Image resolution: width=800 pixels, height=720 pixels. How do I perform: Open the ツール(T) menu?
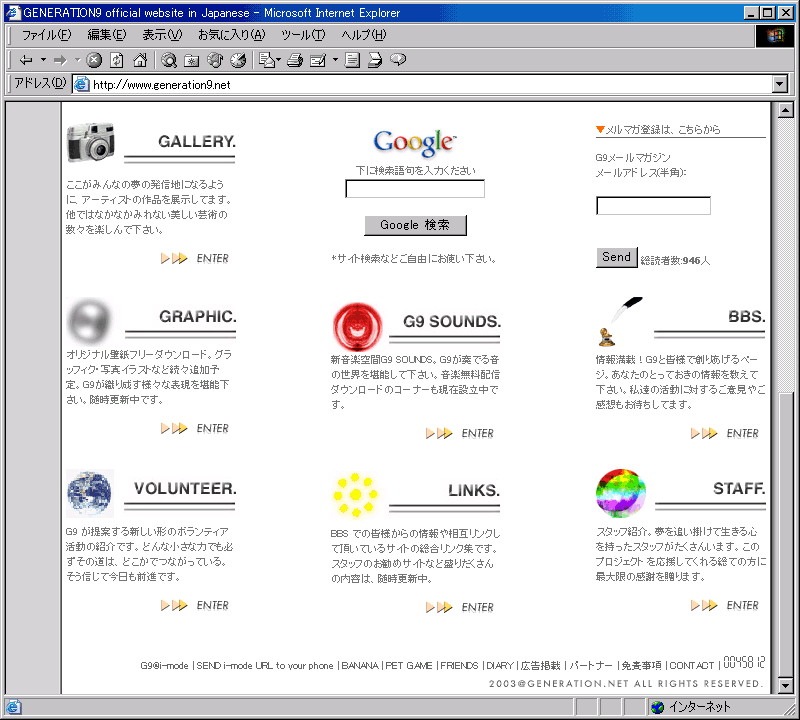tap(303, 35)
